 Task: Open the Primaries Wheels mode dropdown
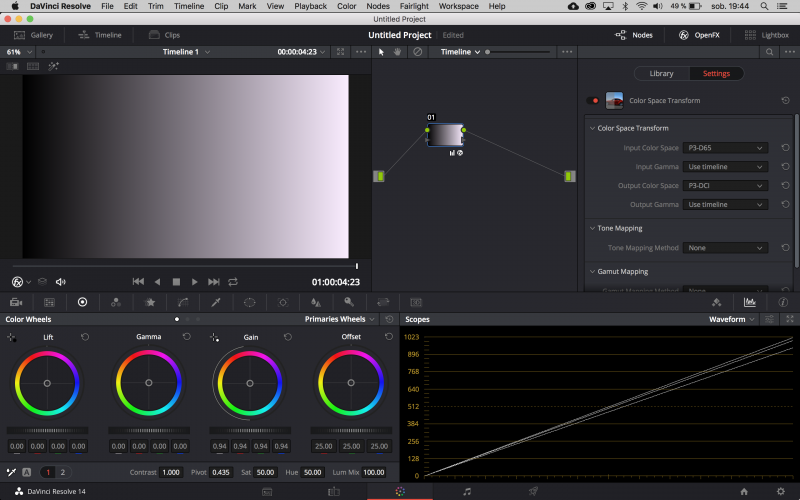click(x=339, y=319)
